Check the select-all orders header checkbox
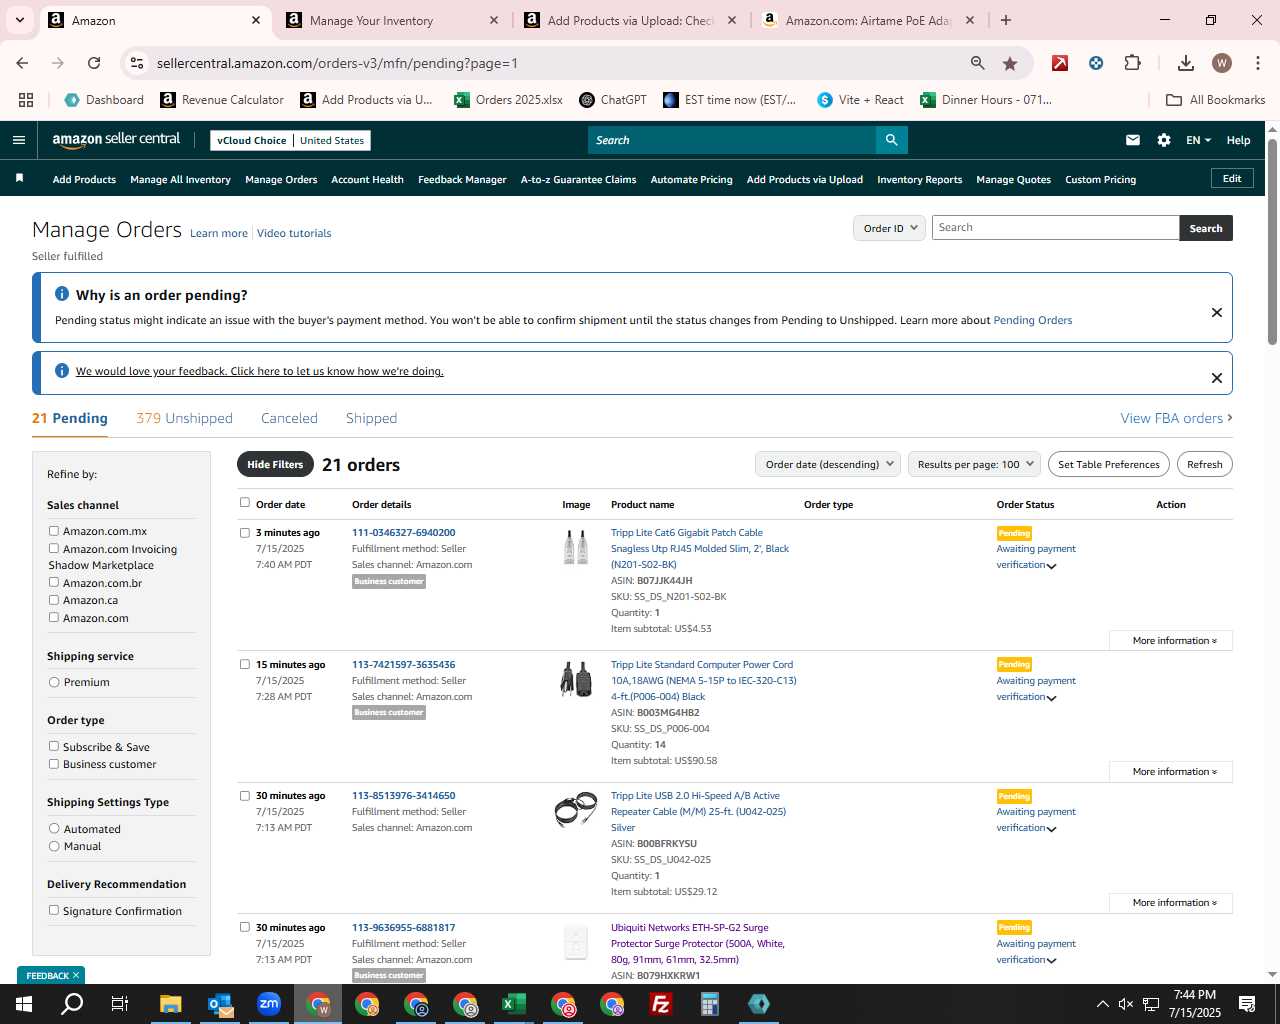The height and width of the screenshot is (1024, 1280). pyautogui.click(x=245, y=503)
